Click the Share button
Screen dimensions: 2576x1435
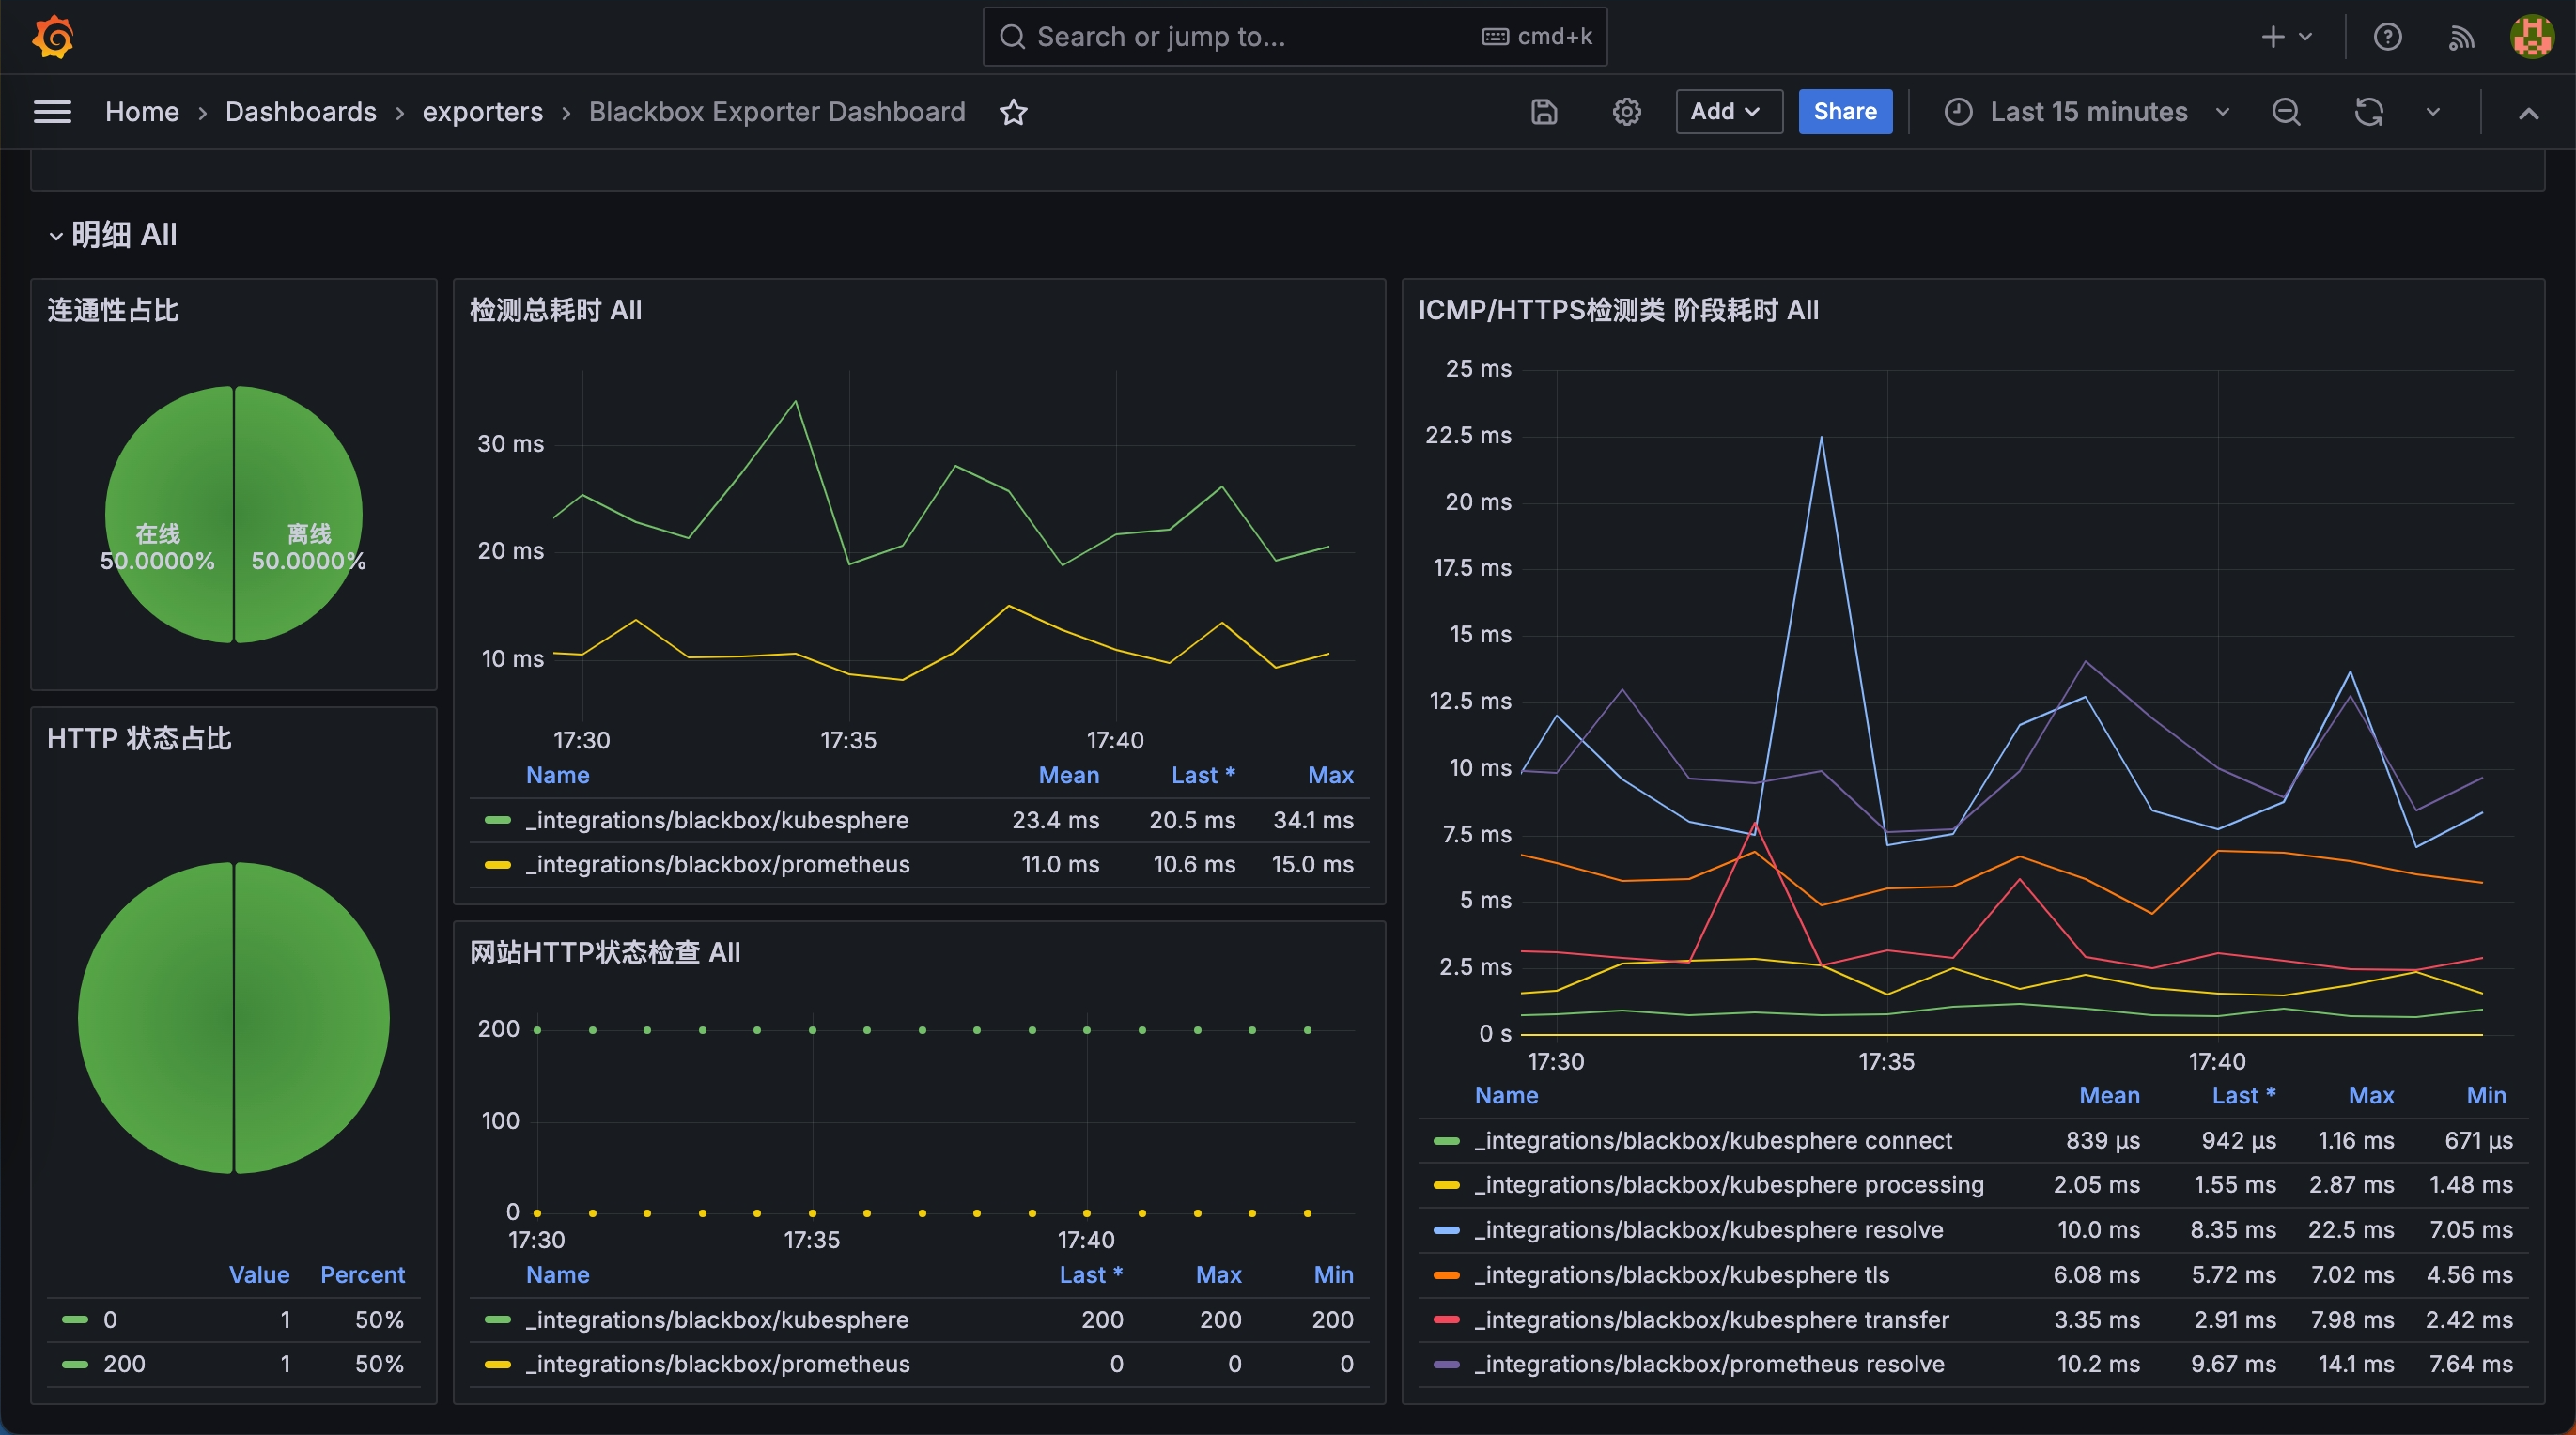tap(1844, 112)
